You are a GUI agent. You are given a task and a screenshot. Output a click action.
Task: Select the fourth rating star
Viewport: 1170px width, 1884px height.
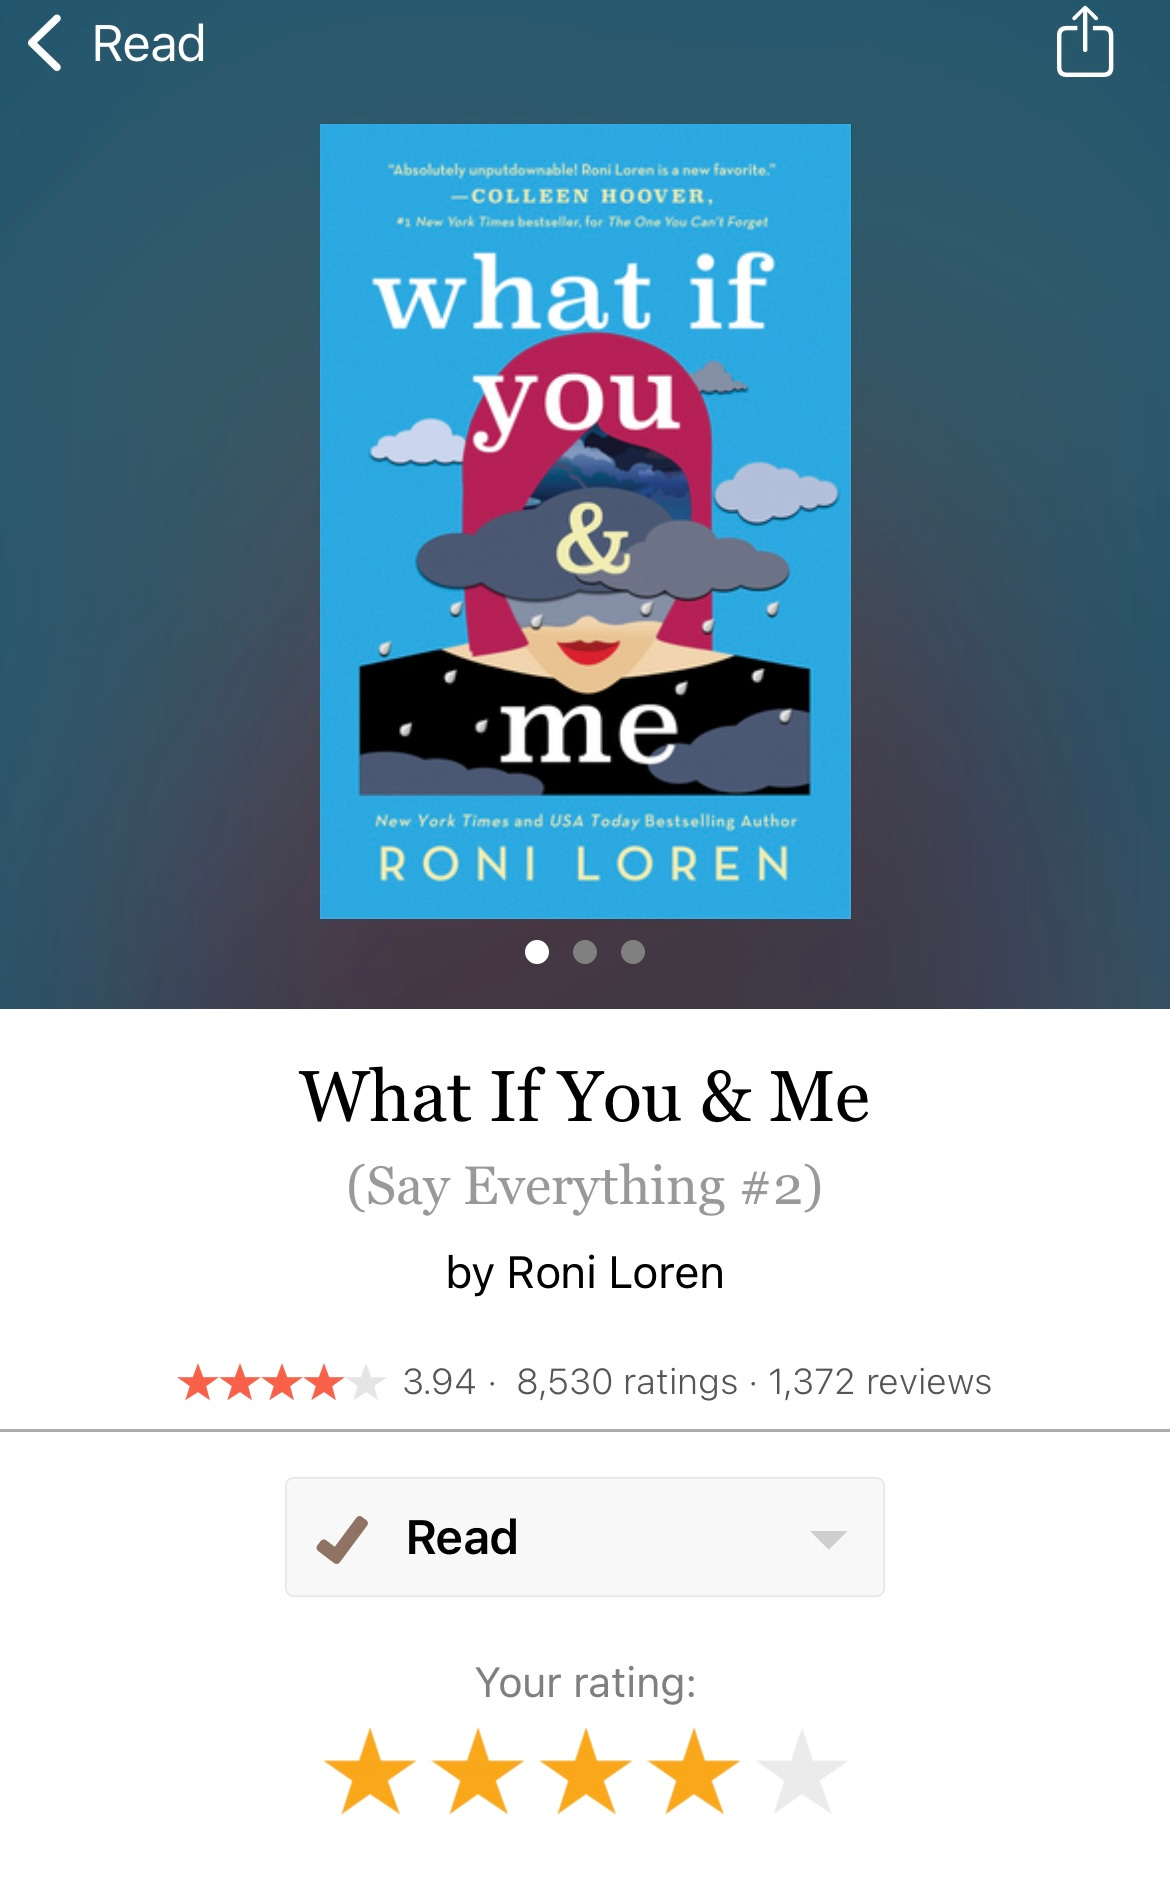point(694,1771)
